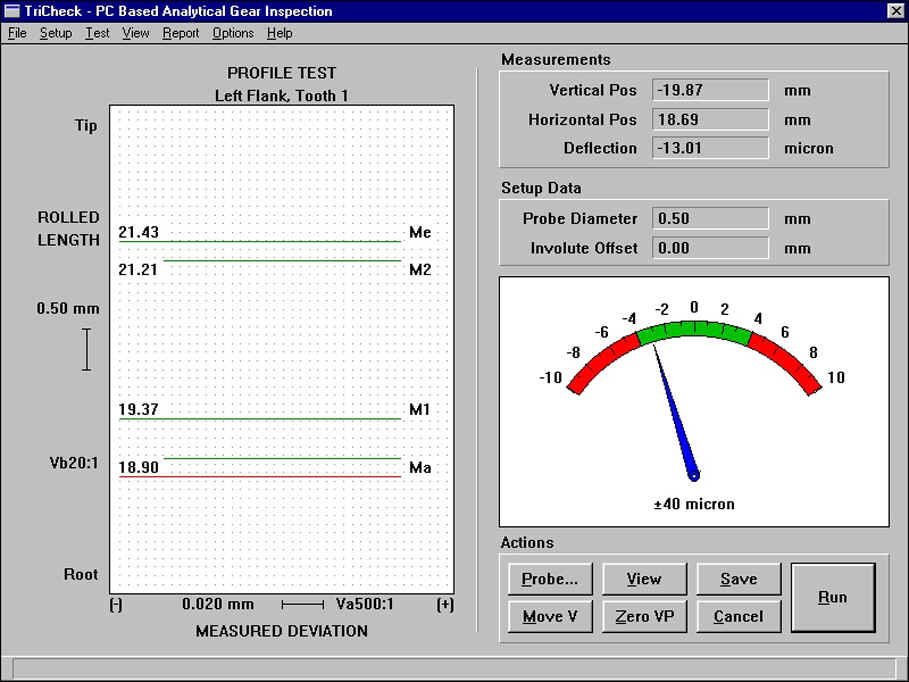Click the Ma marker label

420,467
